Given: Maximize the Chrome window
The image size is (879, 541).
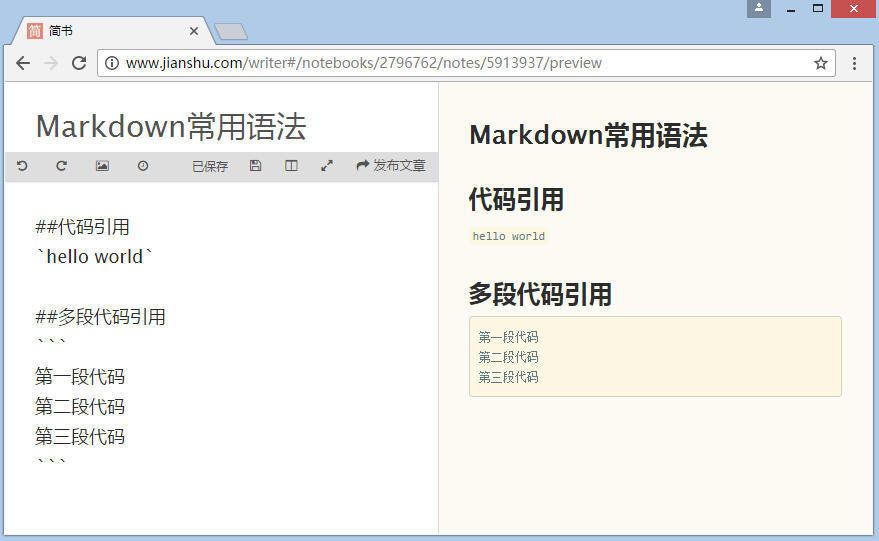Looking at the screenshot, I should (818, 8).
